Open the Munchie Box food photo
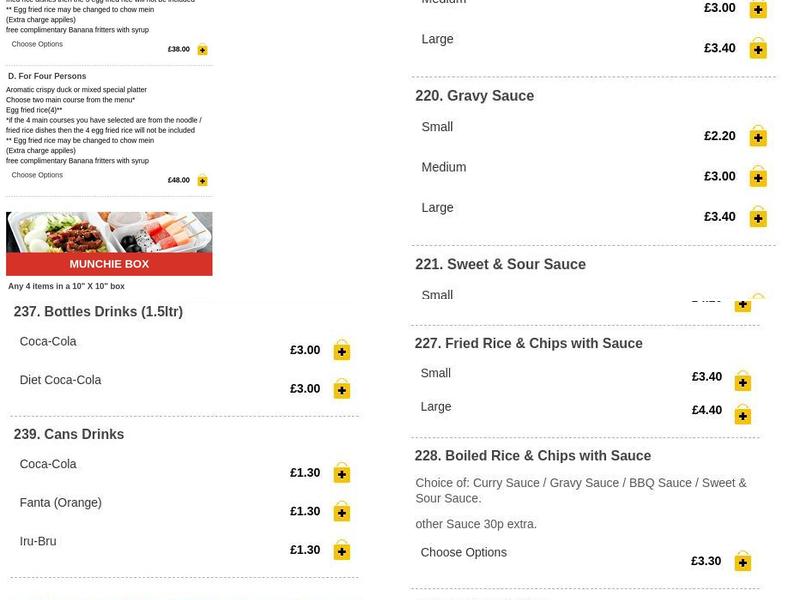Image resolution: width=800 pixels, height=600 pixels. click(109, 232)
